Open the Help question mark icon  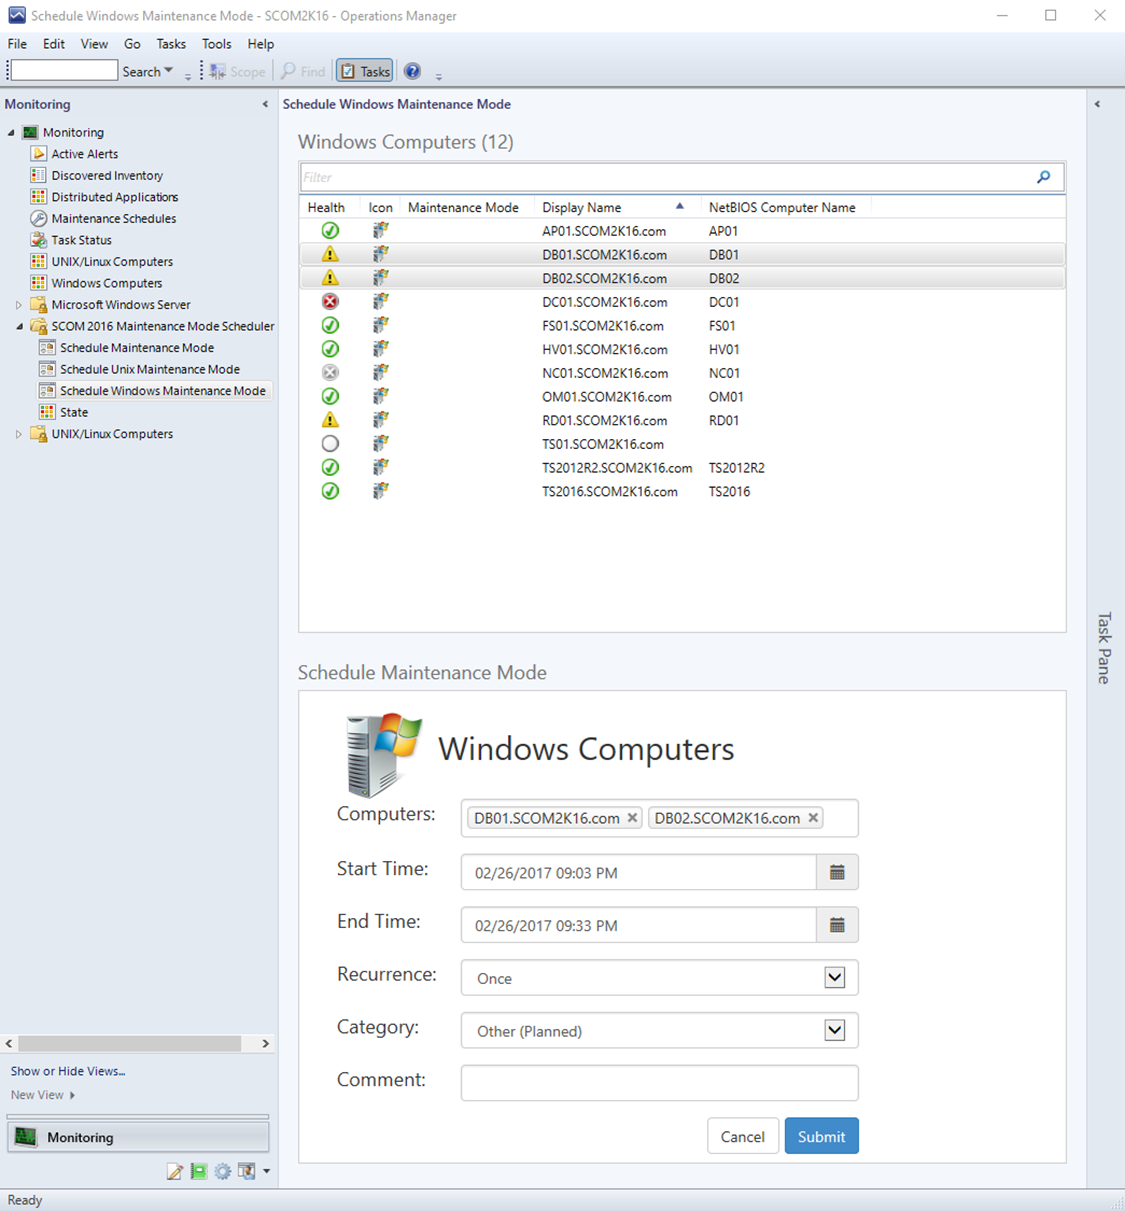click(x=412, y=71)
